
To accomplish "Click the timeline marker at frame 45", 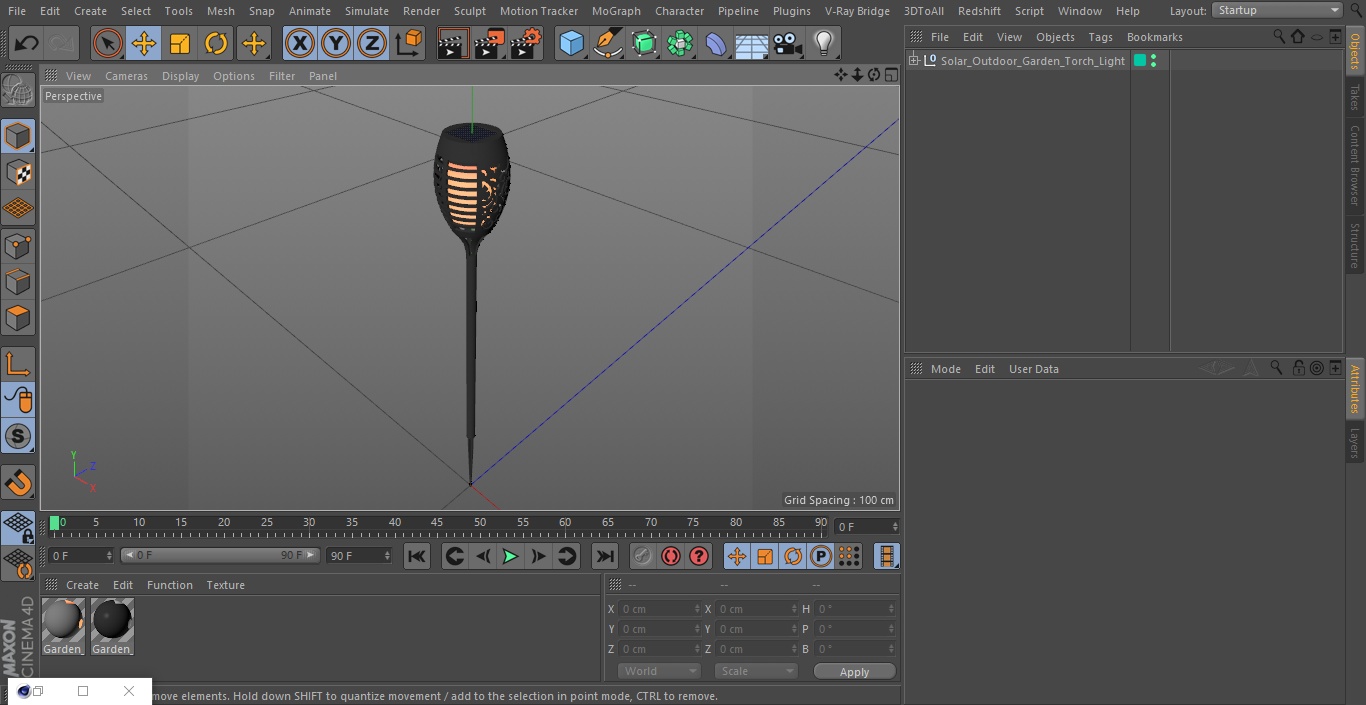I will (x=437, y=522).
